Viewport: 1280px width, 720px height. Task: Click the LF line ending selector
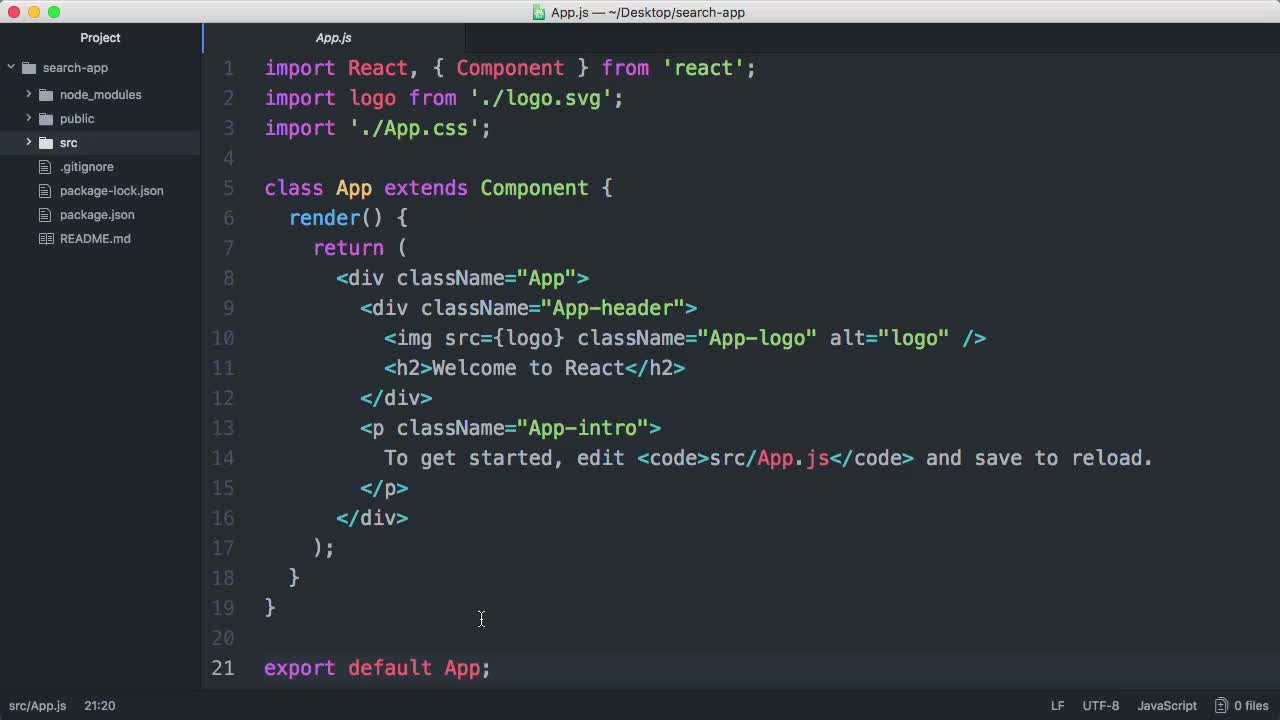(1057, 706)
